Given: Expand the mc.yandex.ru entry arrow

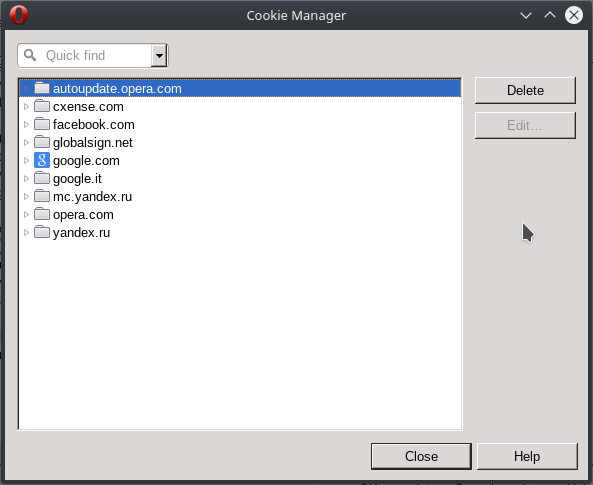Looking at the screenshot, I should click(x=26, y=196).
